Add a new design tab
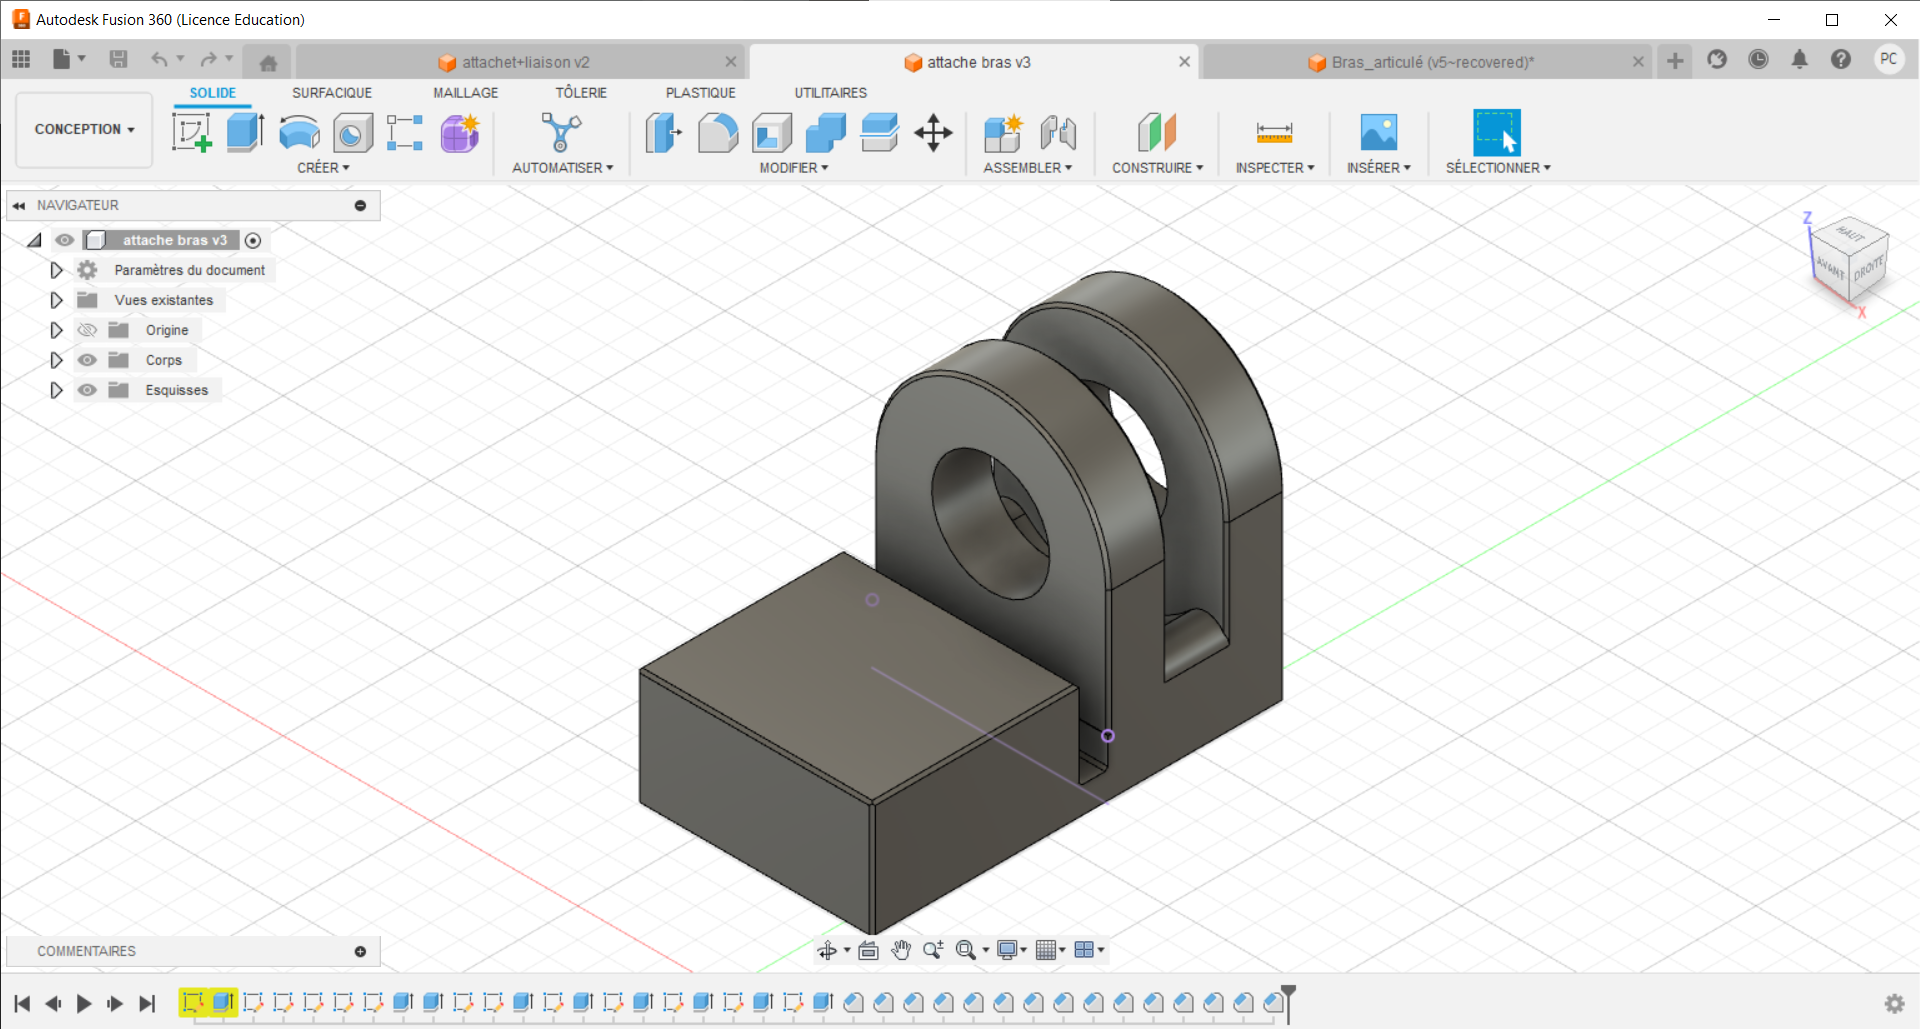The width and height of the screenshot is (1920, 1029). 1675,61
